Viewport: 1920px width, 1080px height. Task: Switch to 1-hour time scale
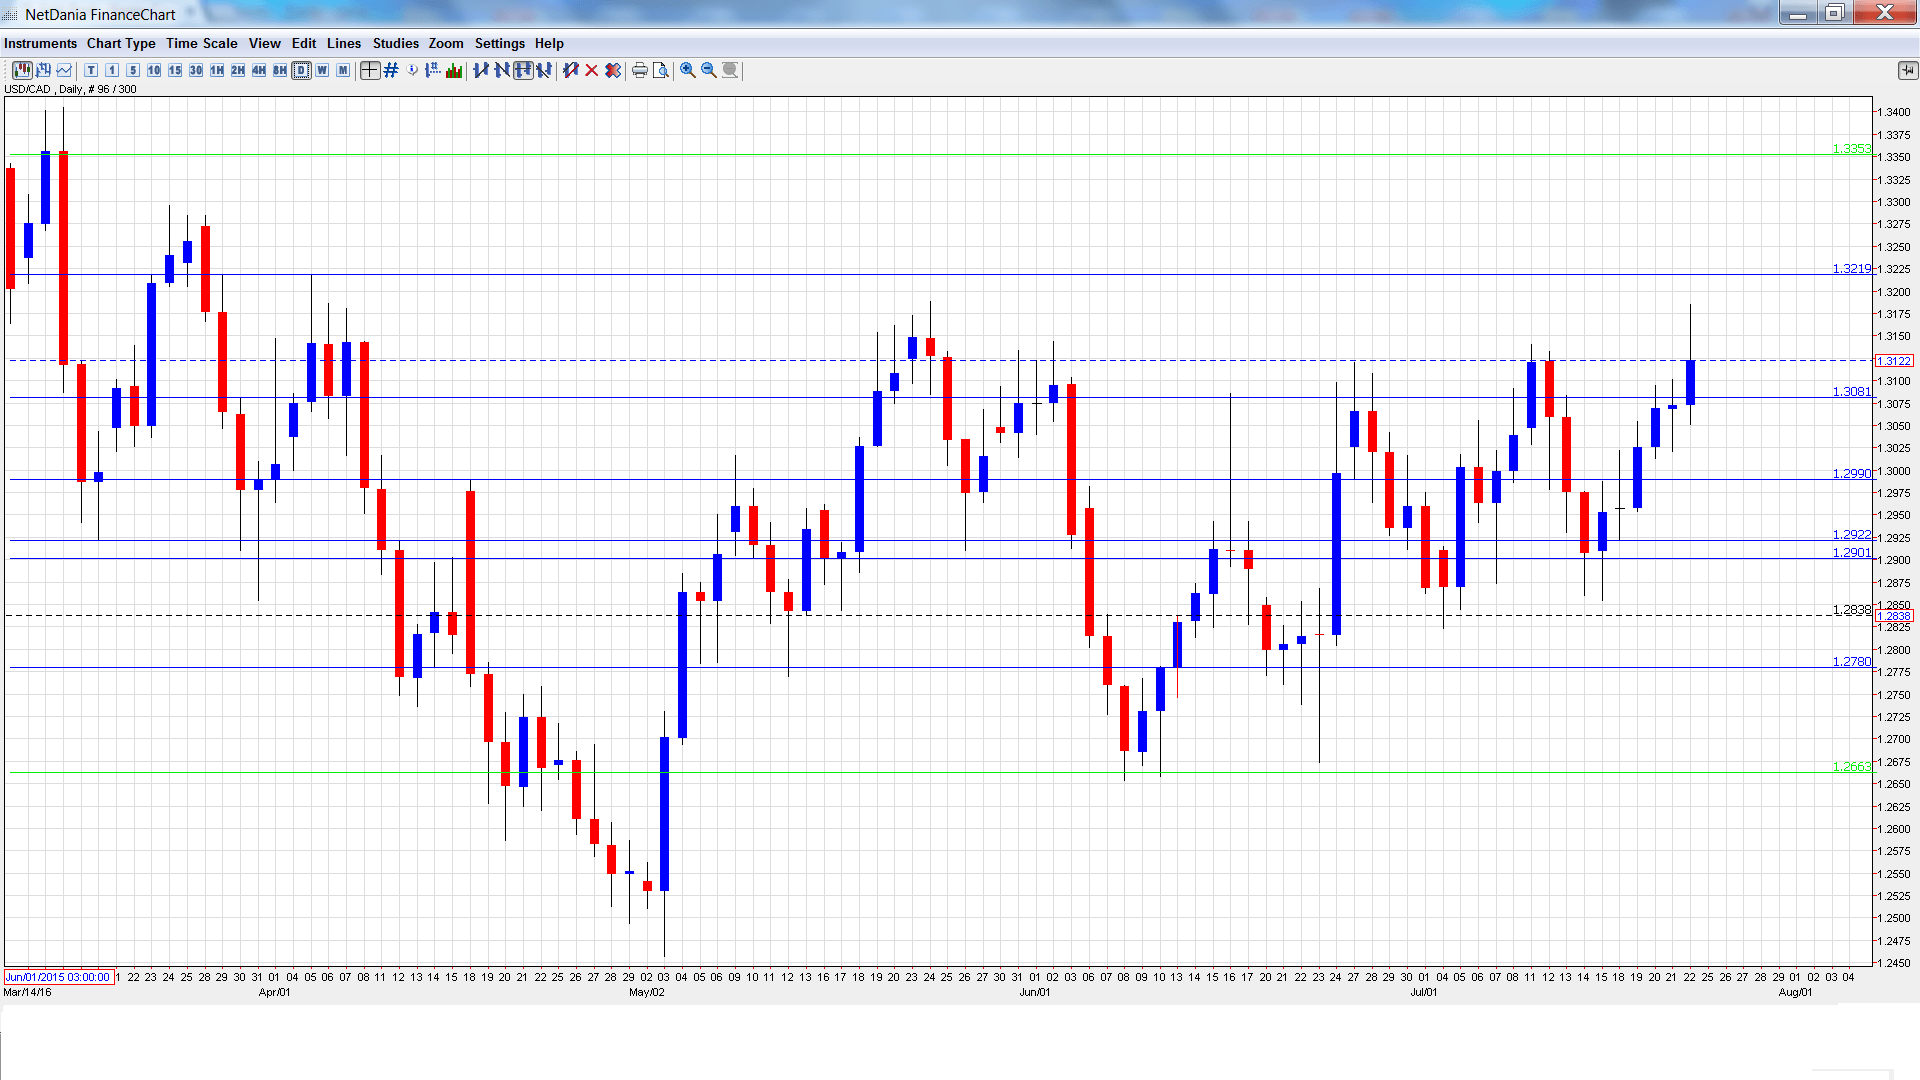coord(217,70)
